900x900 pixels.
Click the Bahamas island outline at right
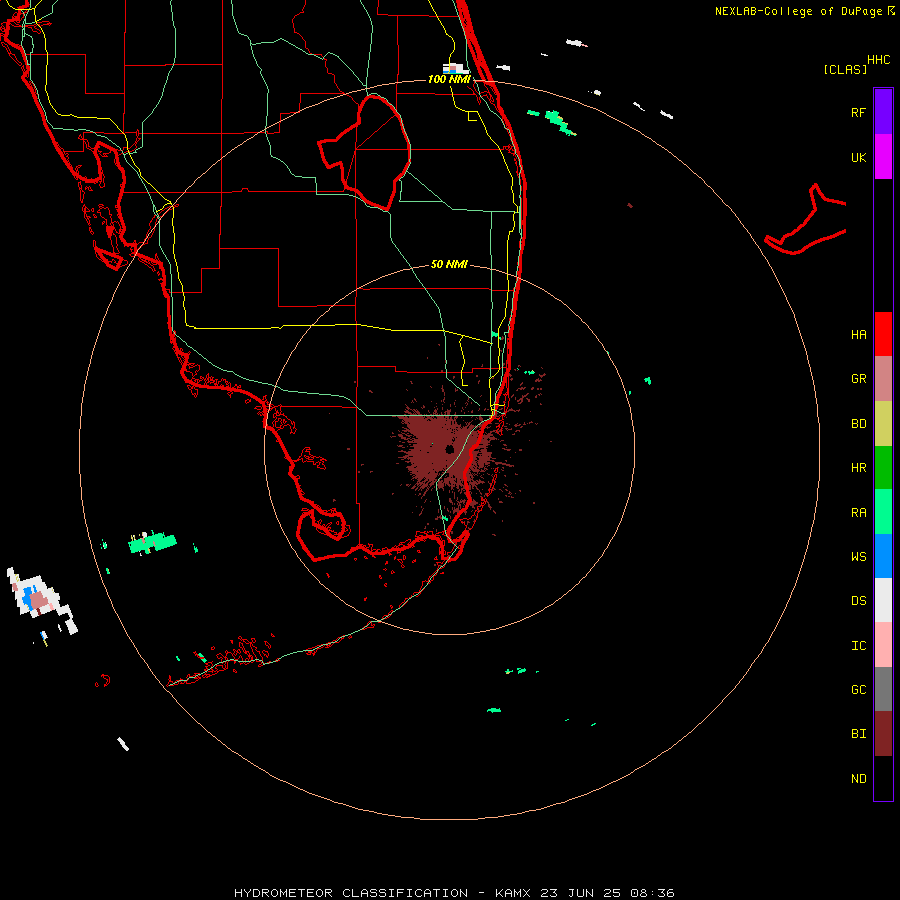(x=805, y=221)
